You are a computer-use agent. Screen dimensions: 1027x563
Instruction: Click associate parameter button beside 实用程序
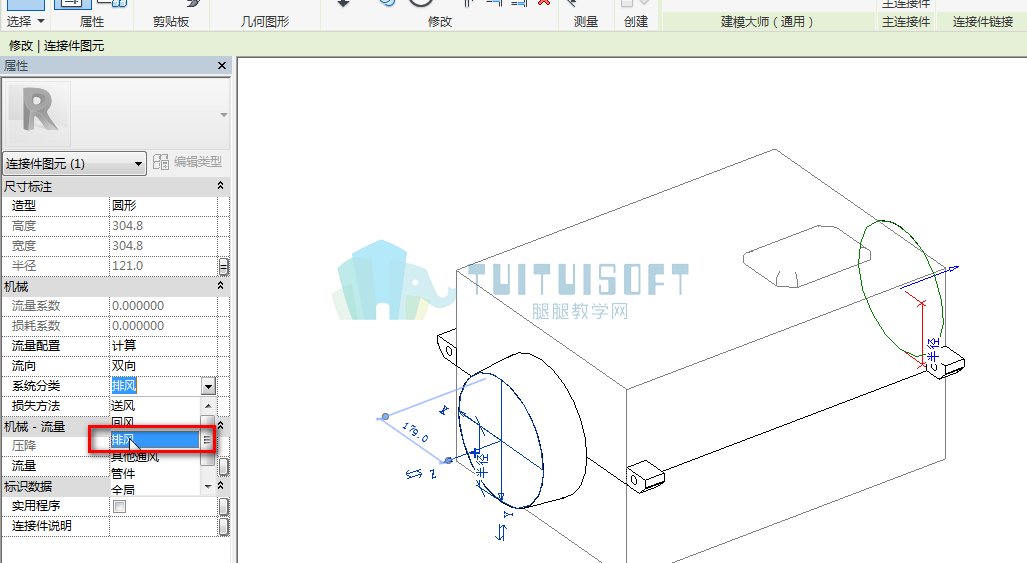coord(223,506)
